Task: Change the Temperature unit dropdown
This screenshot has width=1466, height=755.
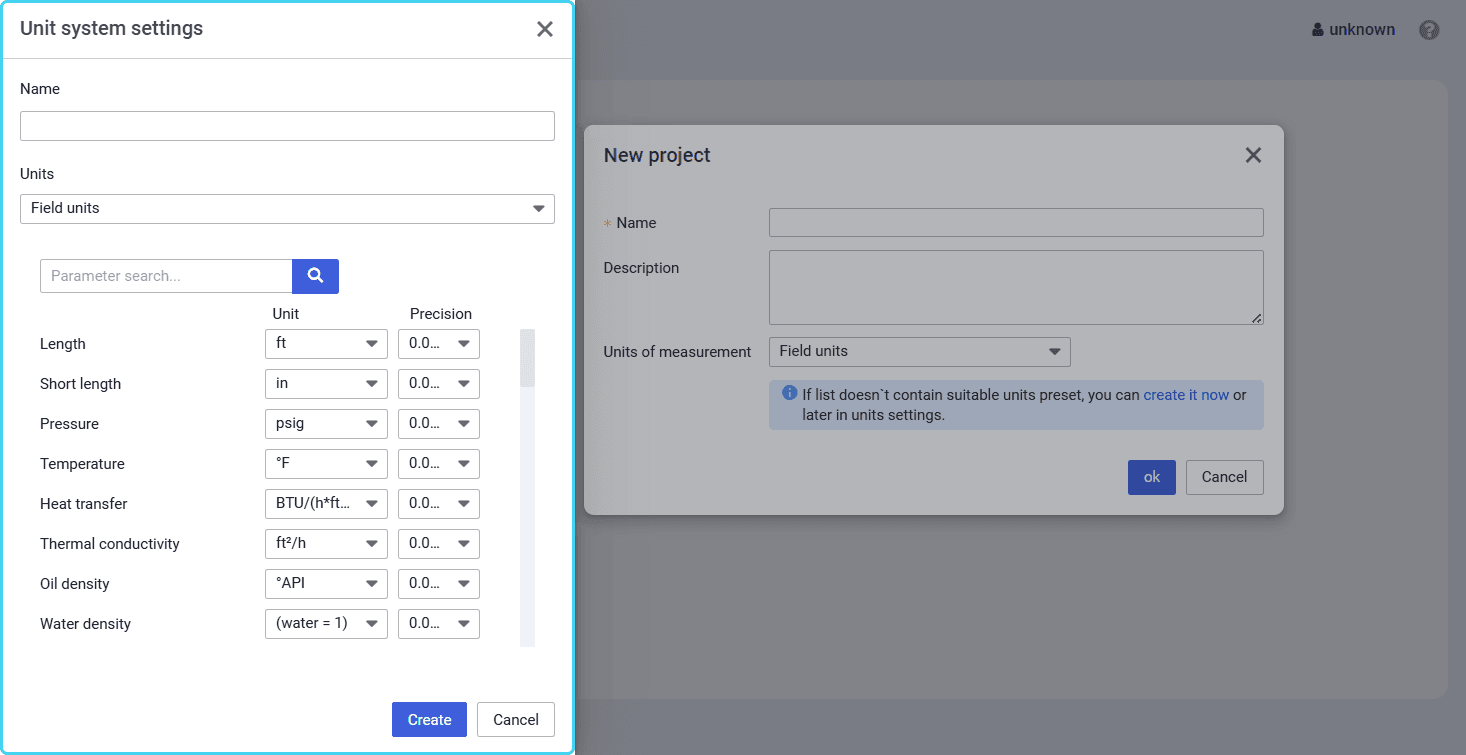Action: 326,464
